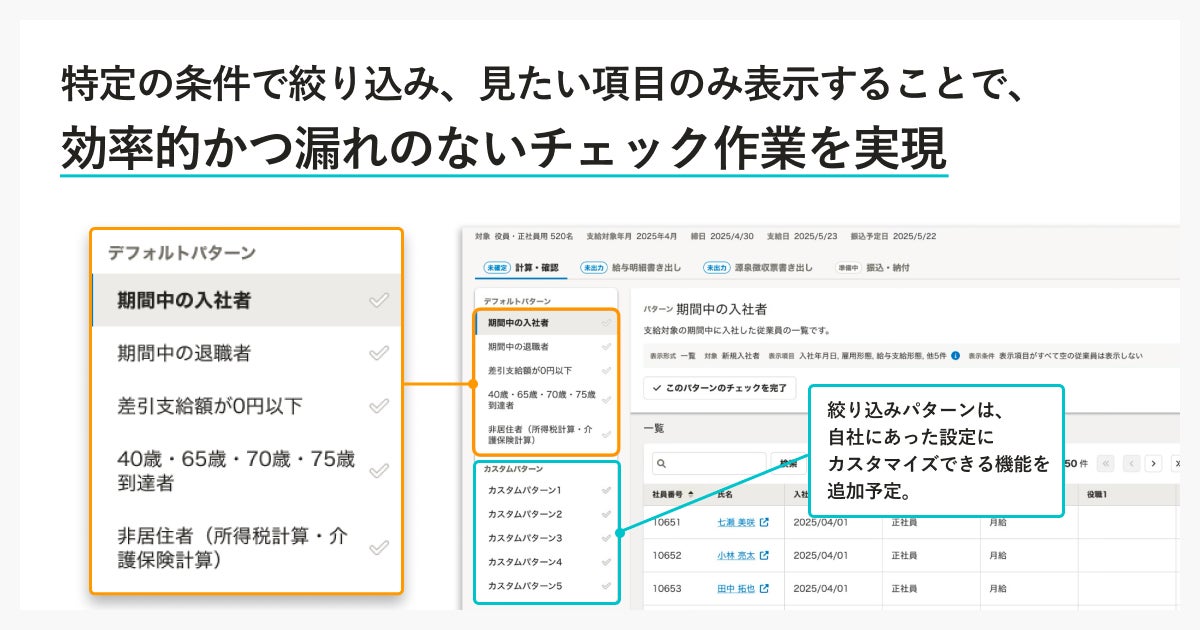Toggle check of カスタムパターン3 in app sidebar
Image resolution: width=1200 pixels, height=630 pixels.
[x=606, y=538]
